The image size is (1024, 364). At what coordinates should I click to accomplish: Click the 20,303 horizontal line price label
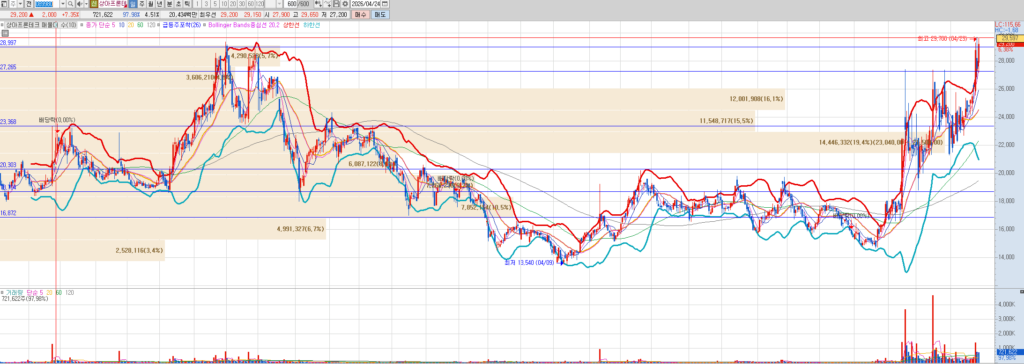point(8,165)
